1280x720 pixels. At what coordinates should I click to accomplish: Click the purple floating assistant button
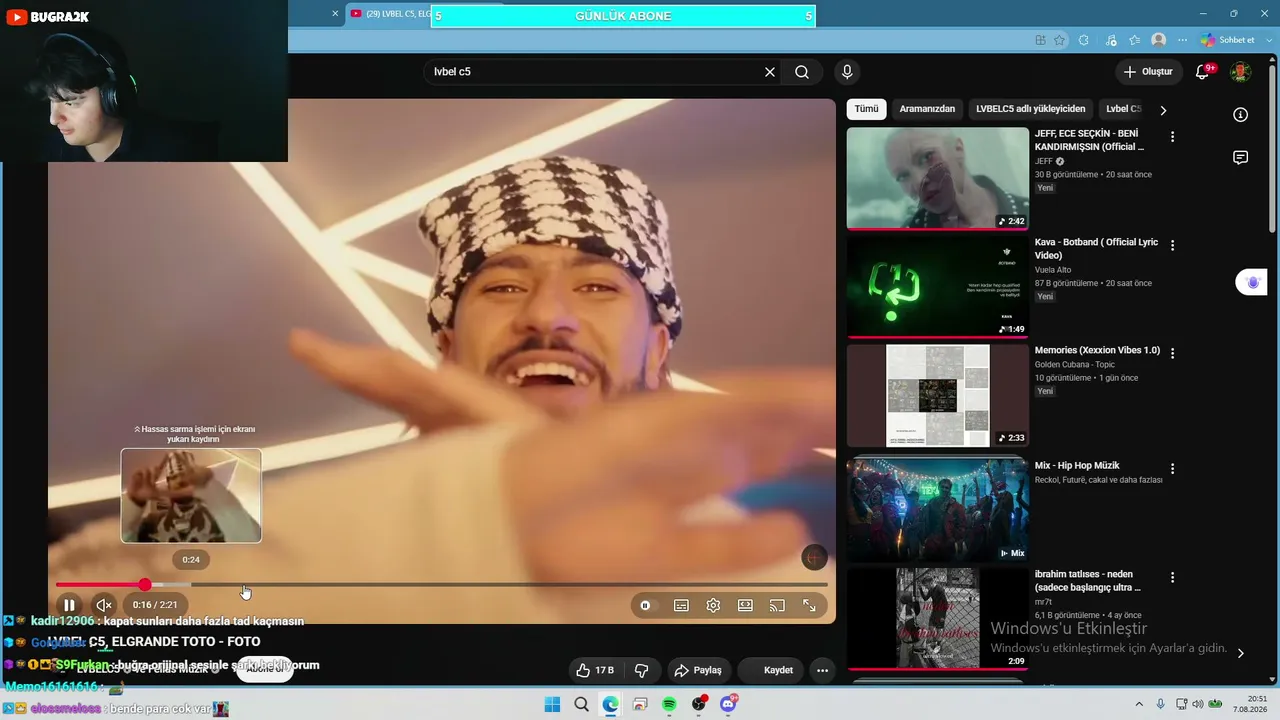1253,283
